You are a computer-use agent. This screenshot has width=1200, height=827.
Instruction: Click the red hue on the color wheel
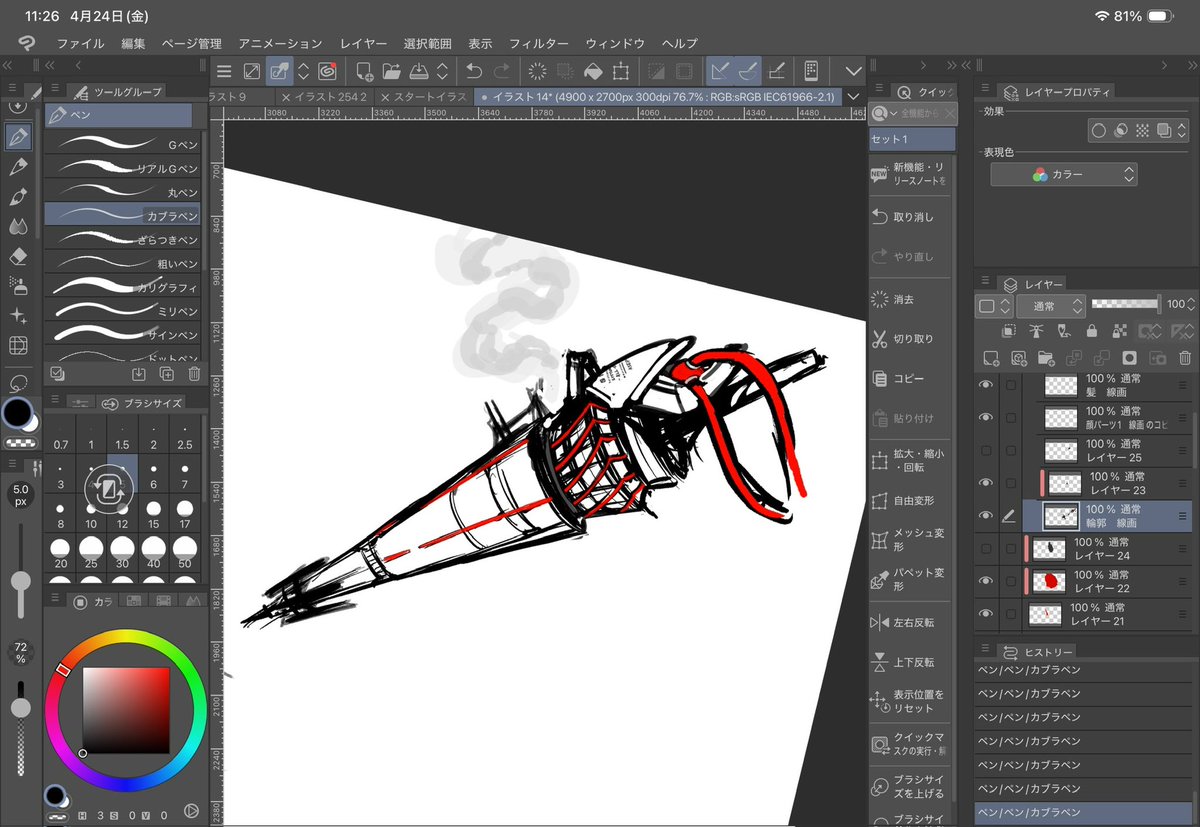click(63, 669)
